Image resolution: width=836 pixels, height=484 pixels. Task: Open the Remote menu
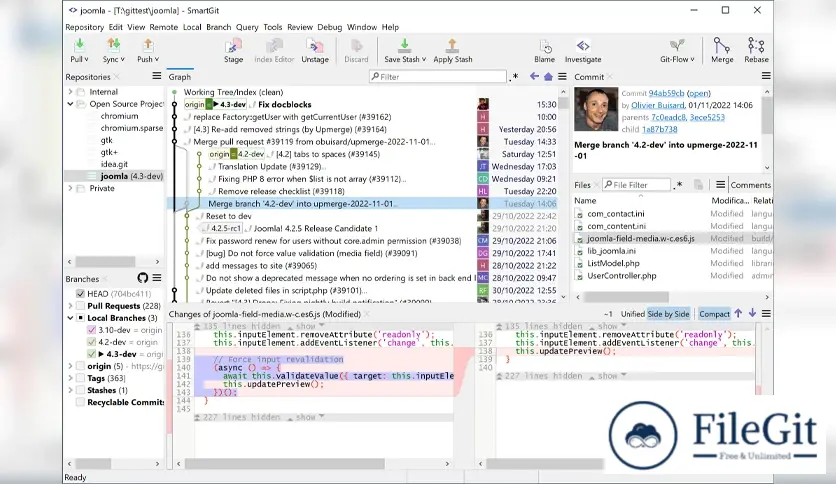coord(164,27)
